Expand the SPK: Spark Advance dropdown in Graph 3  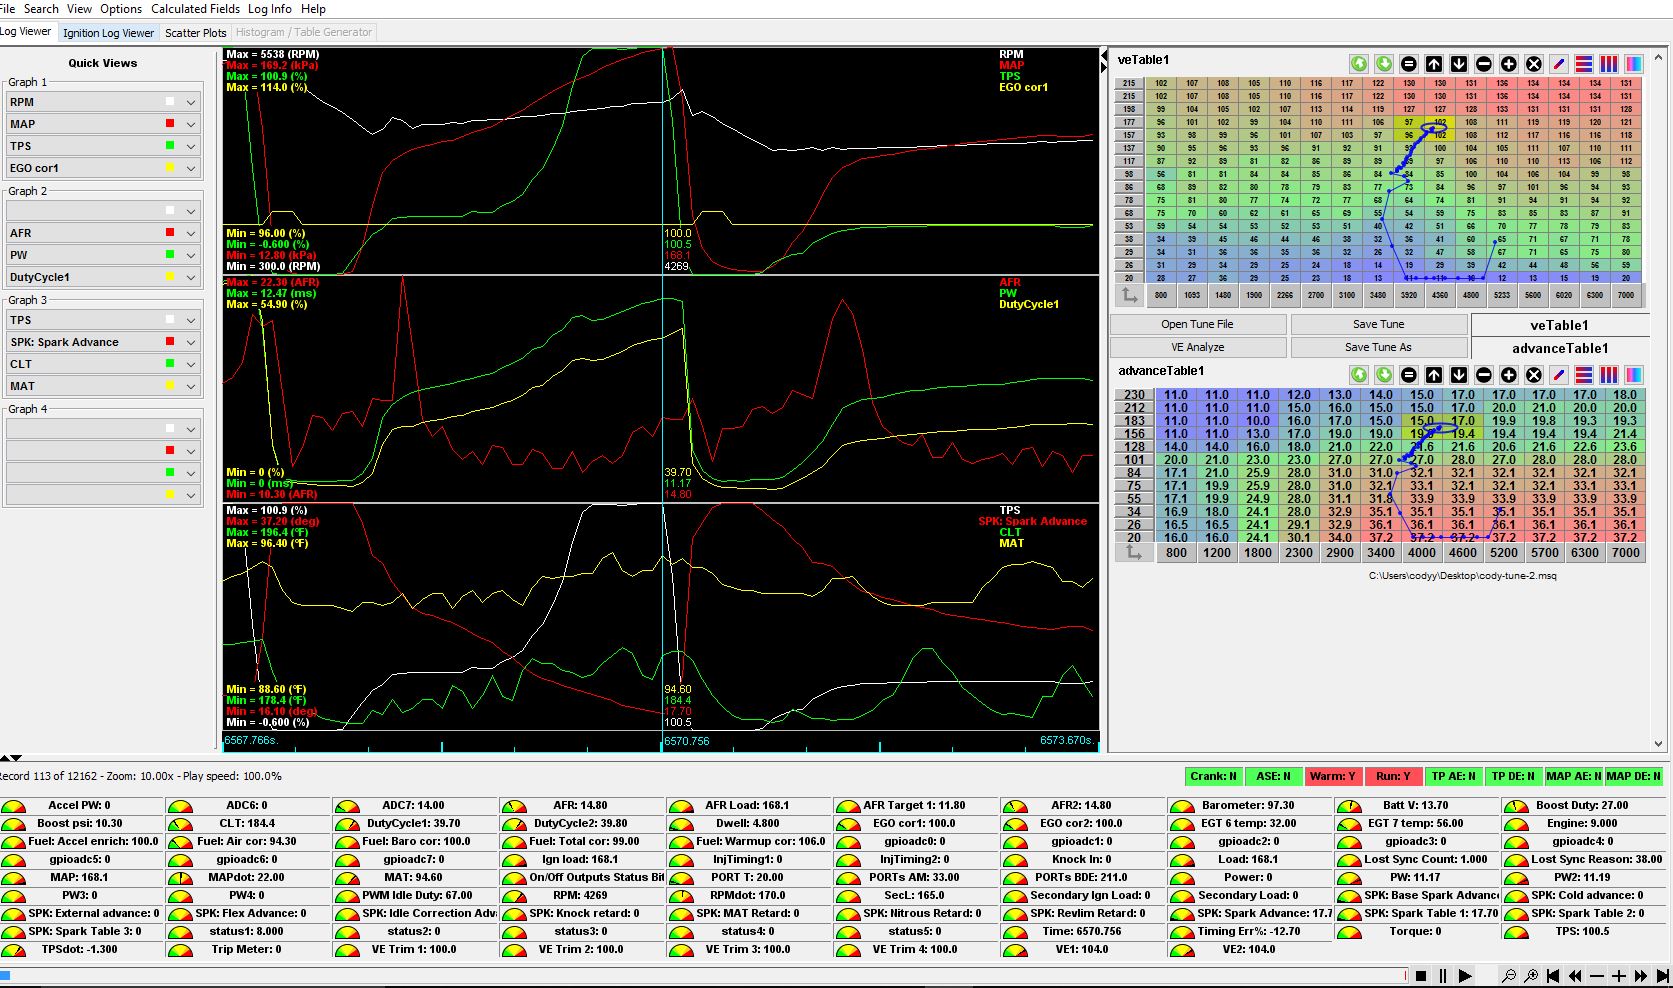coord(190,341)
